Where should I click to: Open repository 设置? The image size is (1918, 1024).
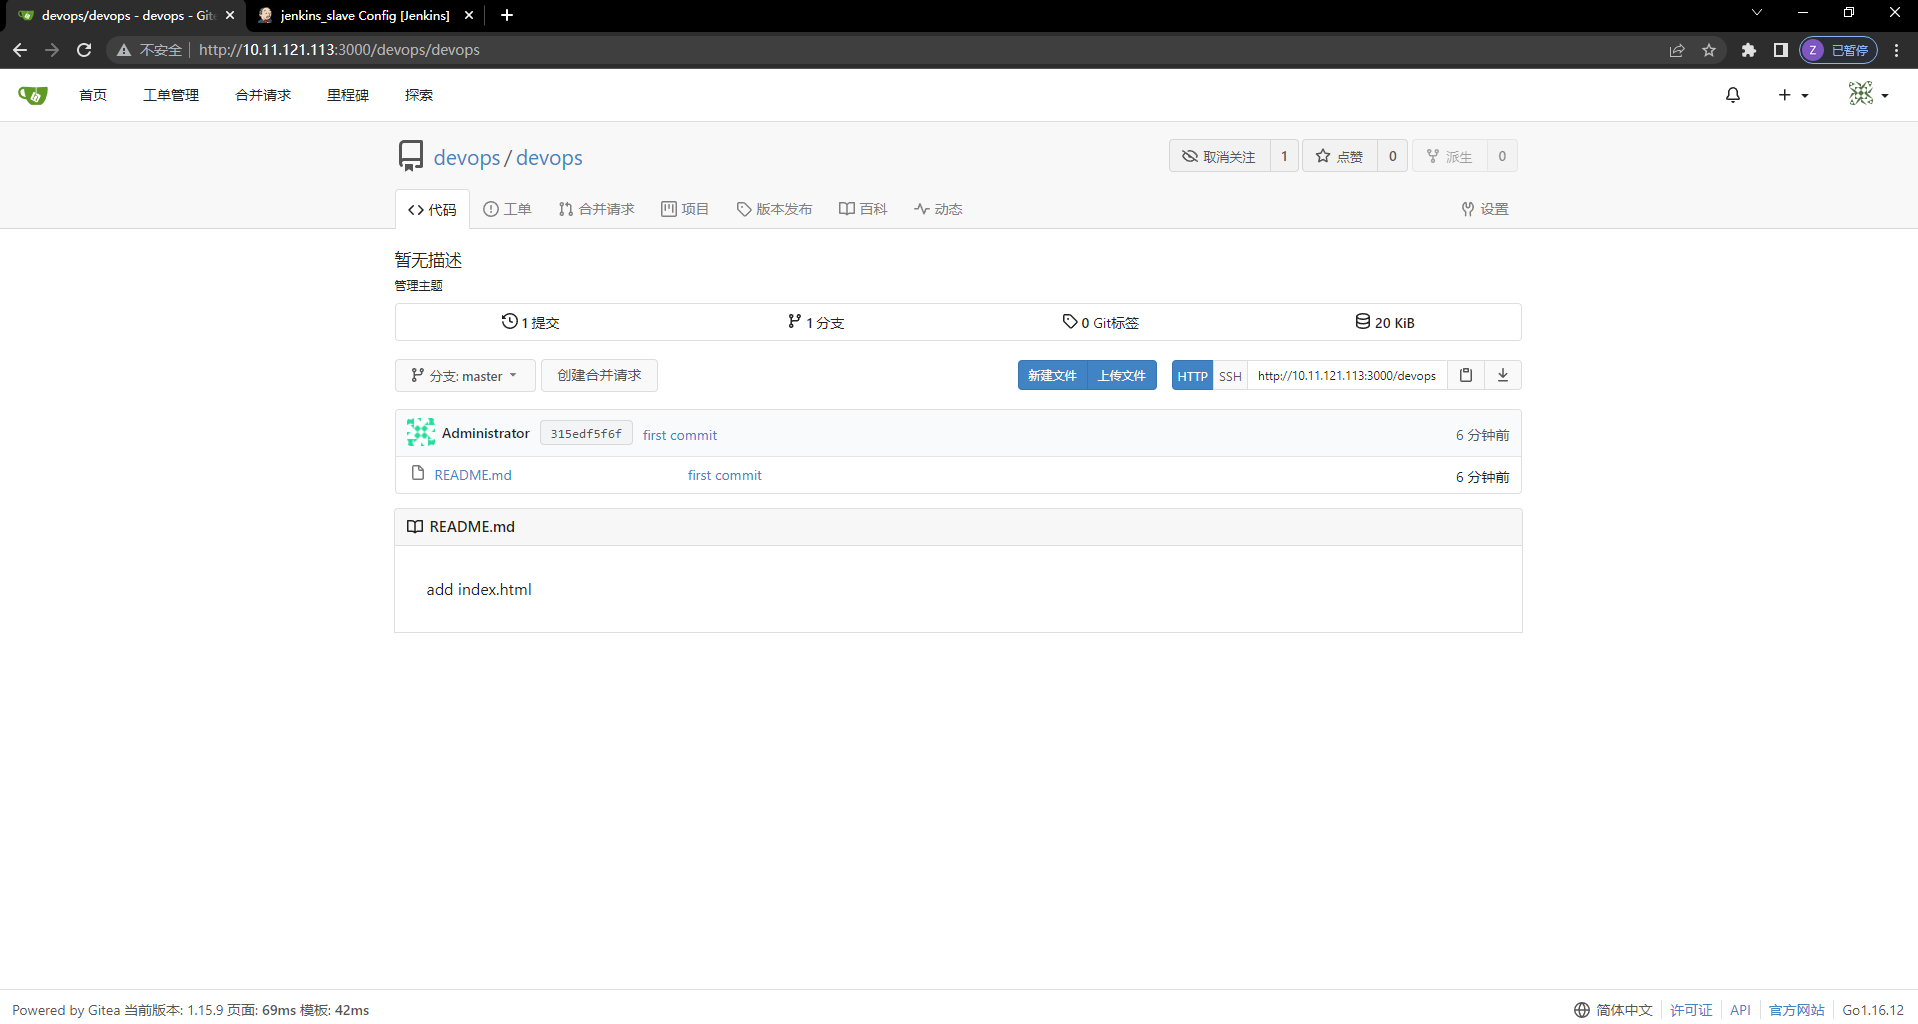click(x=1485, y=209)
